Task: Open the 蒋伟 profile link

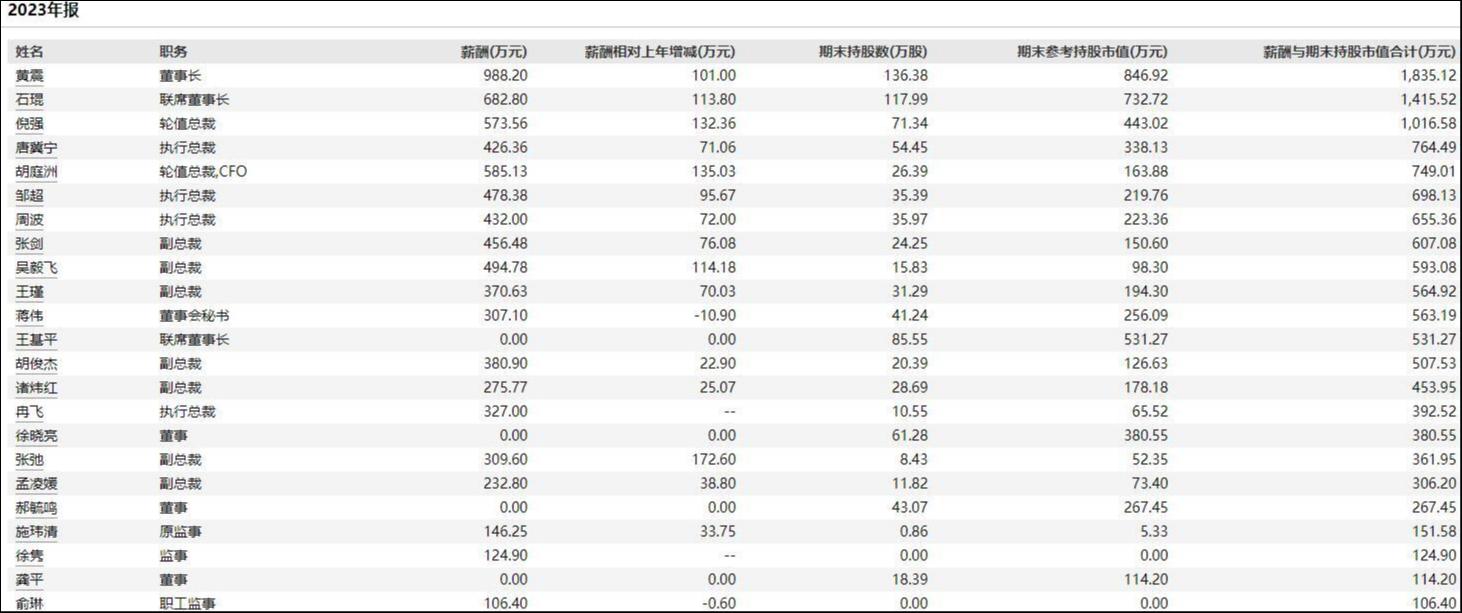Action: click(30, 316)
